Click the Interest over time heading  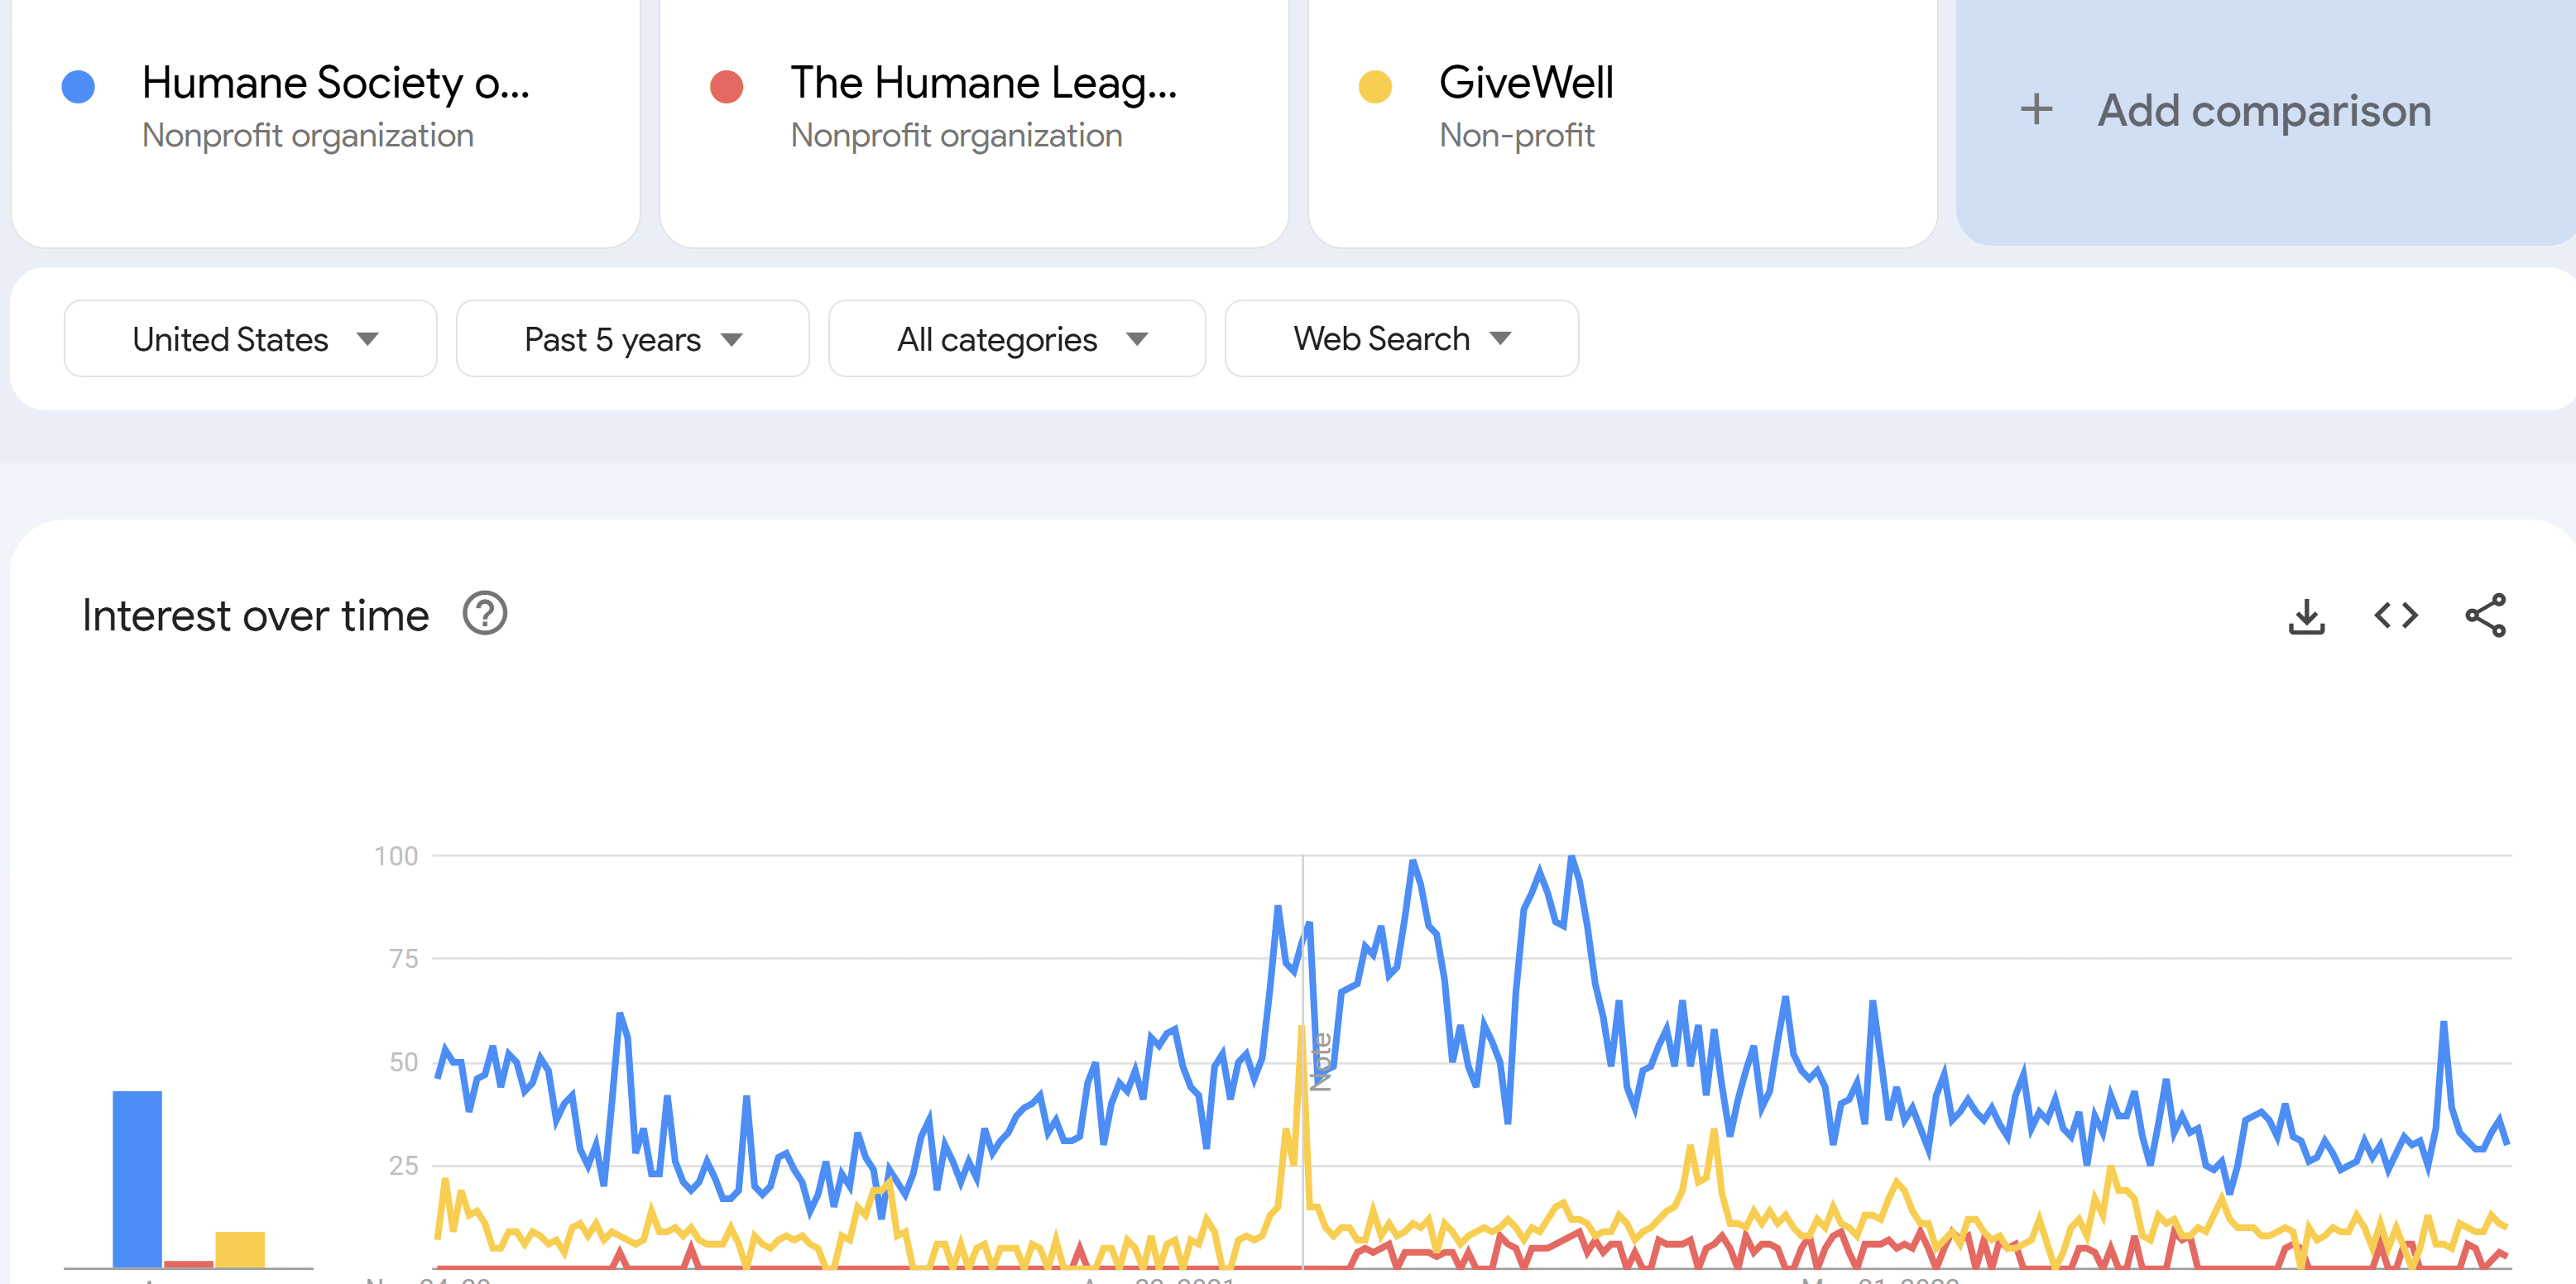pos(255,616)
